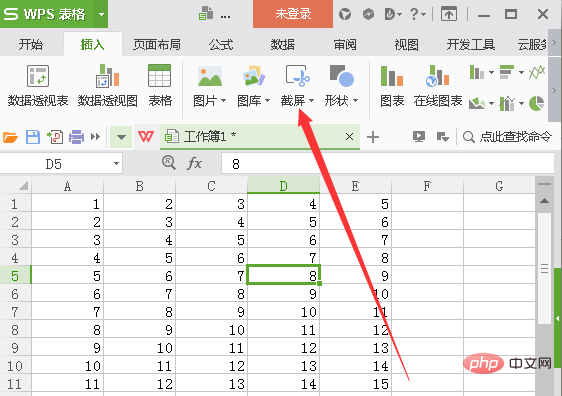Click the open folder icon
The image size is (562, 396).
[10, 137]
